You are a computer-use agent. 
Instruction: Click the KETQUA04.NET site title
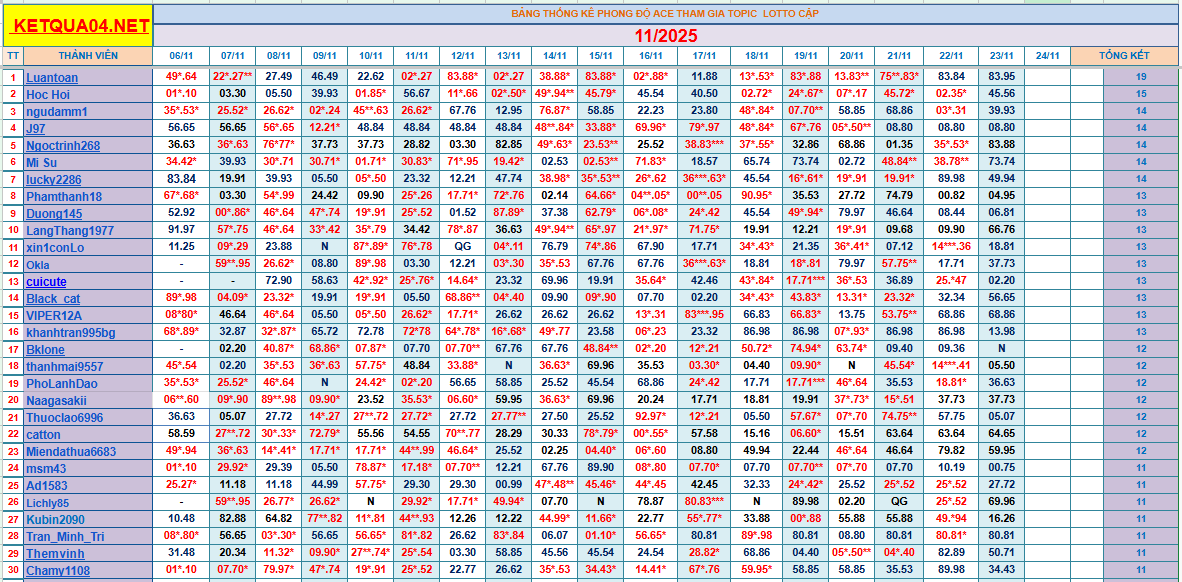click(x=82, y=25)
